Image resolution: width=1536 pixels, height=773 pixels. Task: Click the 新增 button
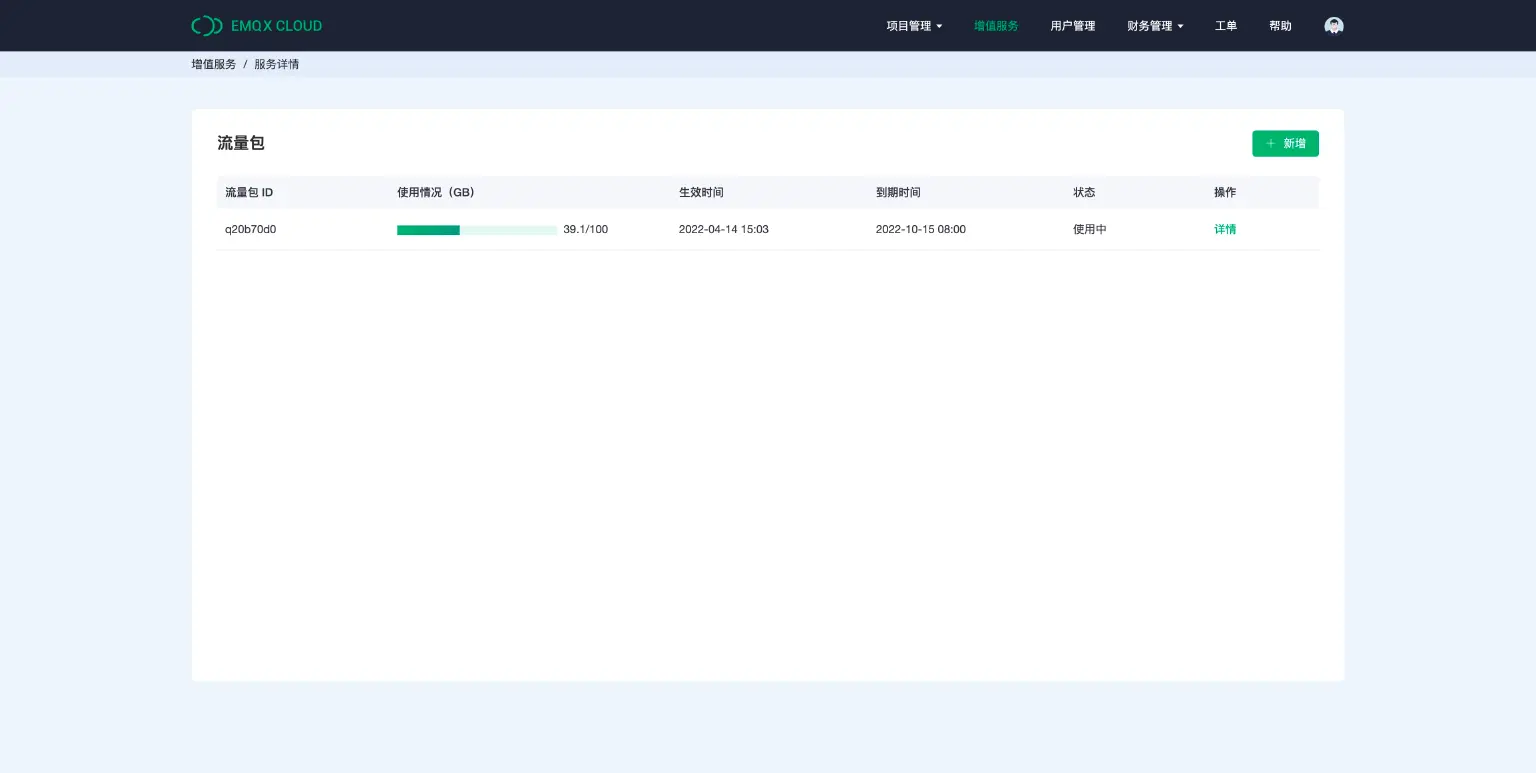pyautogui.click(x=1285, y=143)
